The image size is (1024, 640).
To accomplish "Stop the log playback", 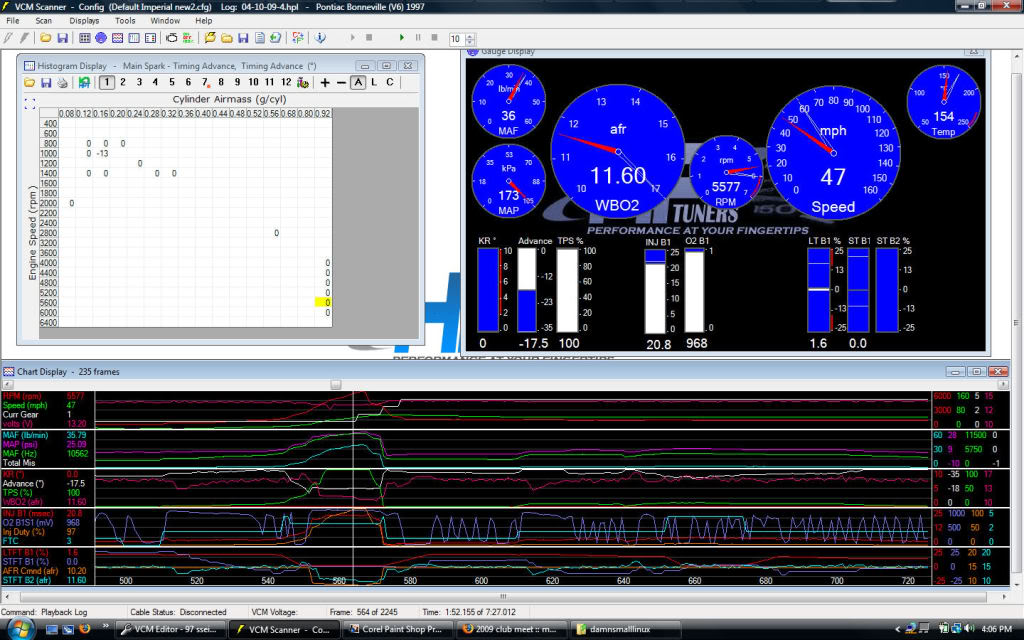I will pos(434,38).
